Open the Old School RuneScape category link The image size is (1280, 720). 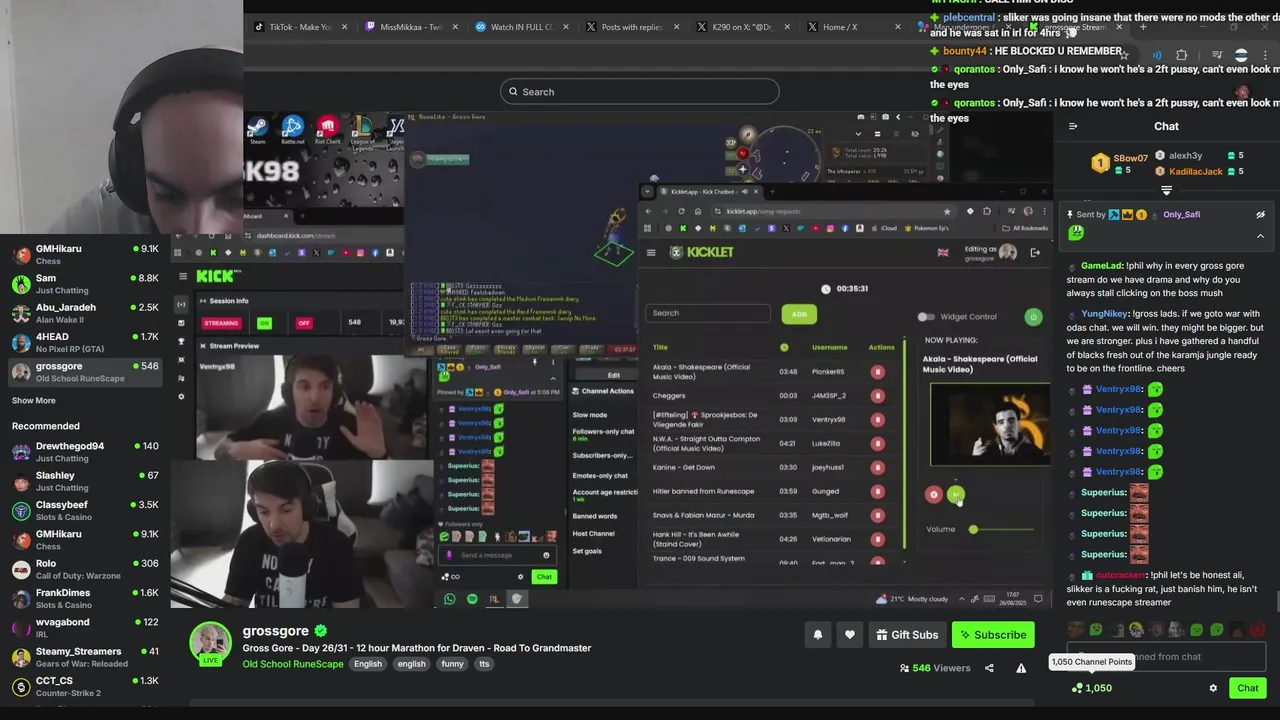pos(293,664)
